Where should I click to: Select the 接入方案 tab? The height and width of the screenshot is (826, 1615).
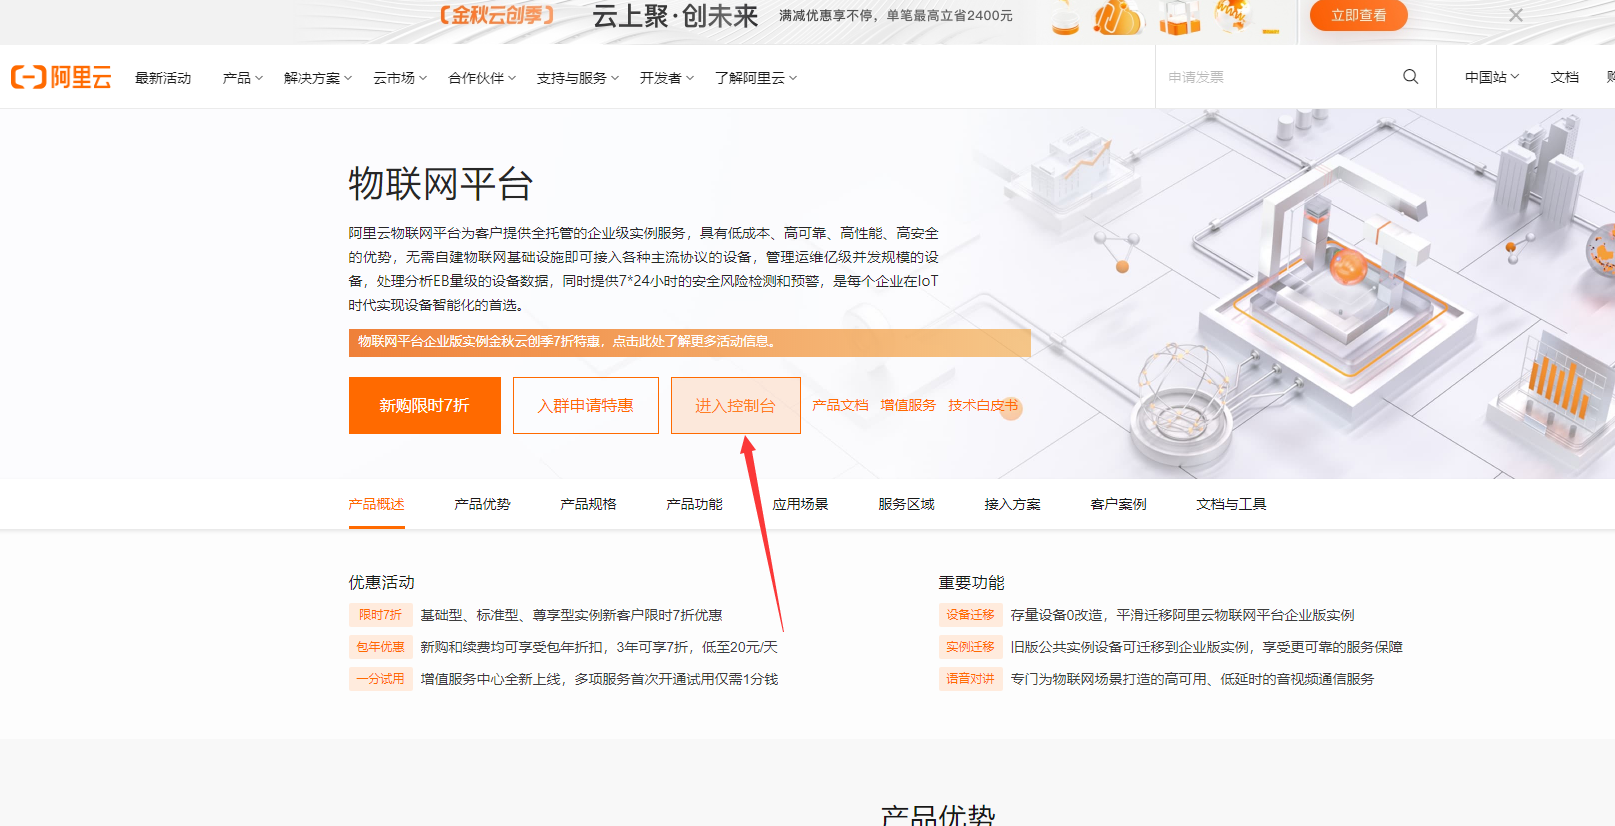point(1013,504)
